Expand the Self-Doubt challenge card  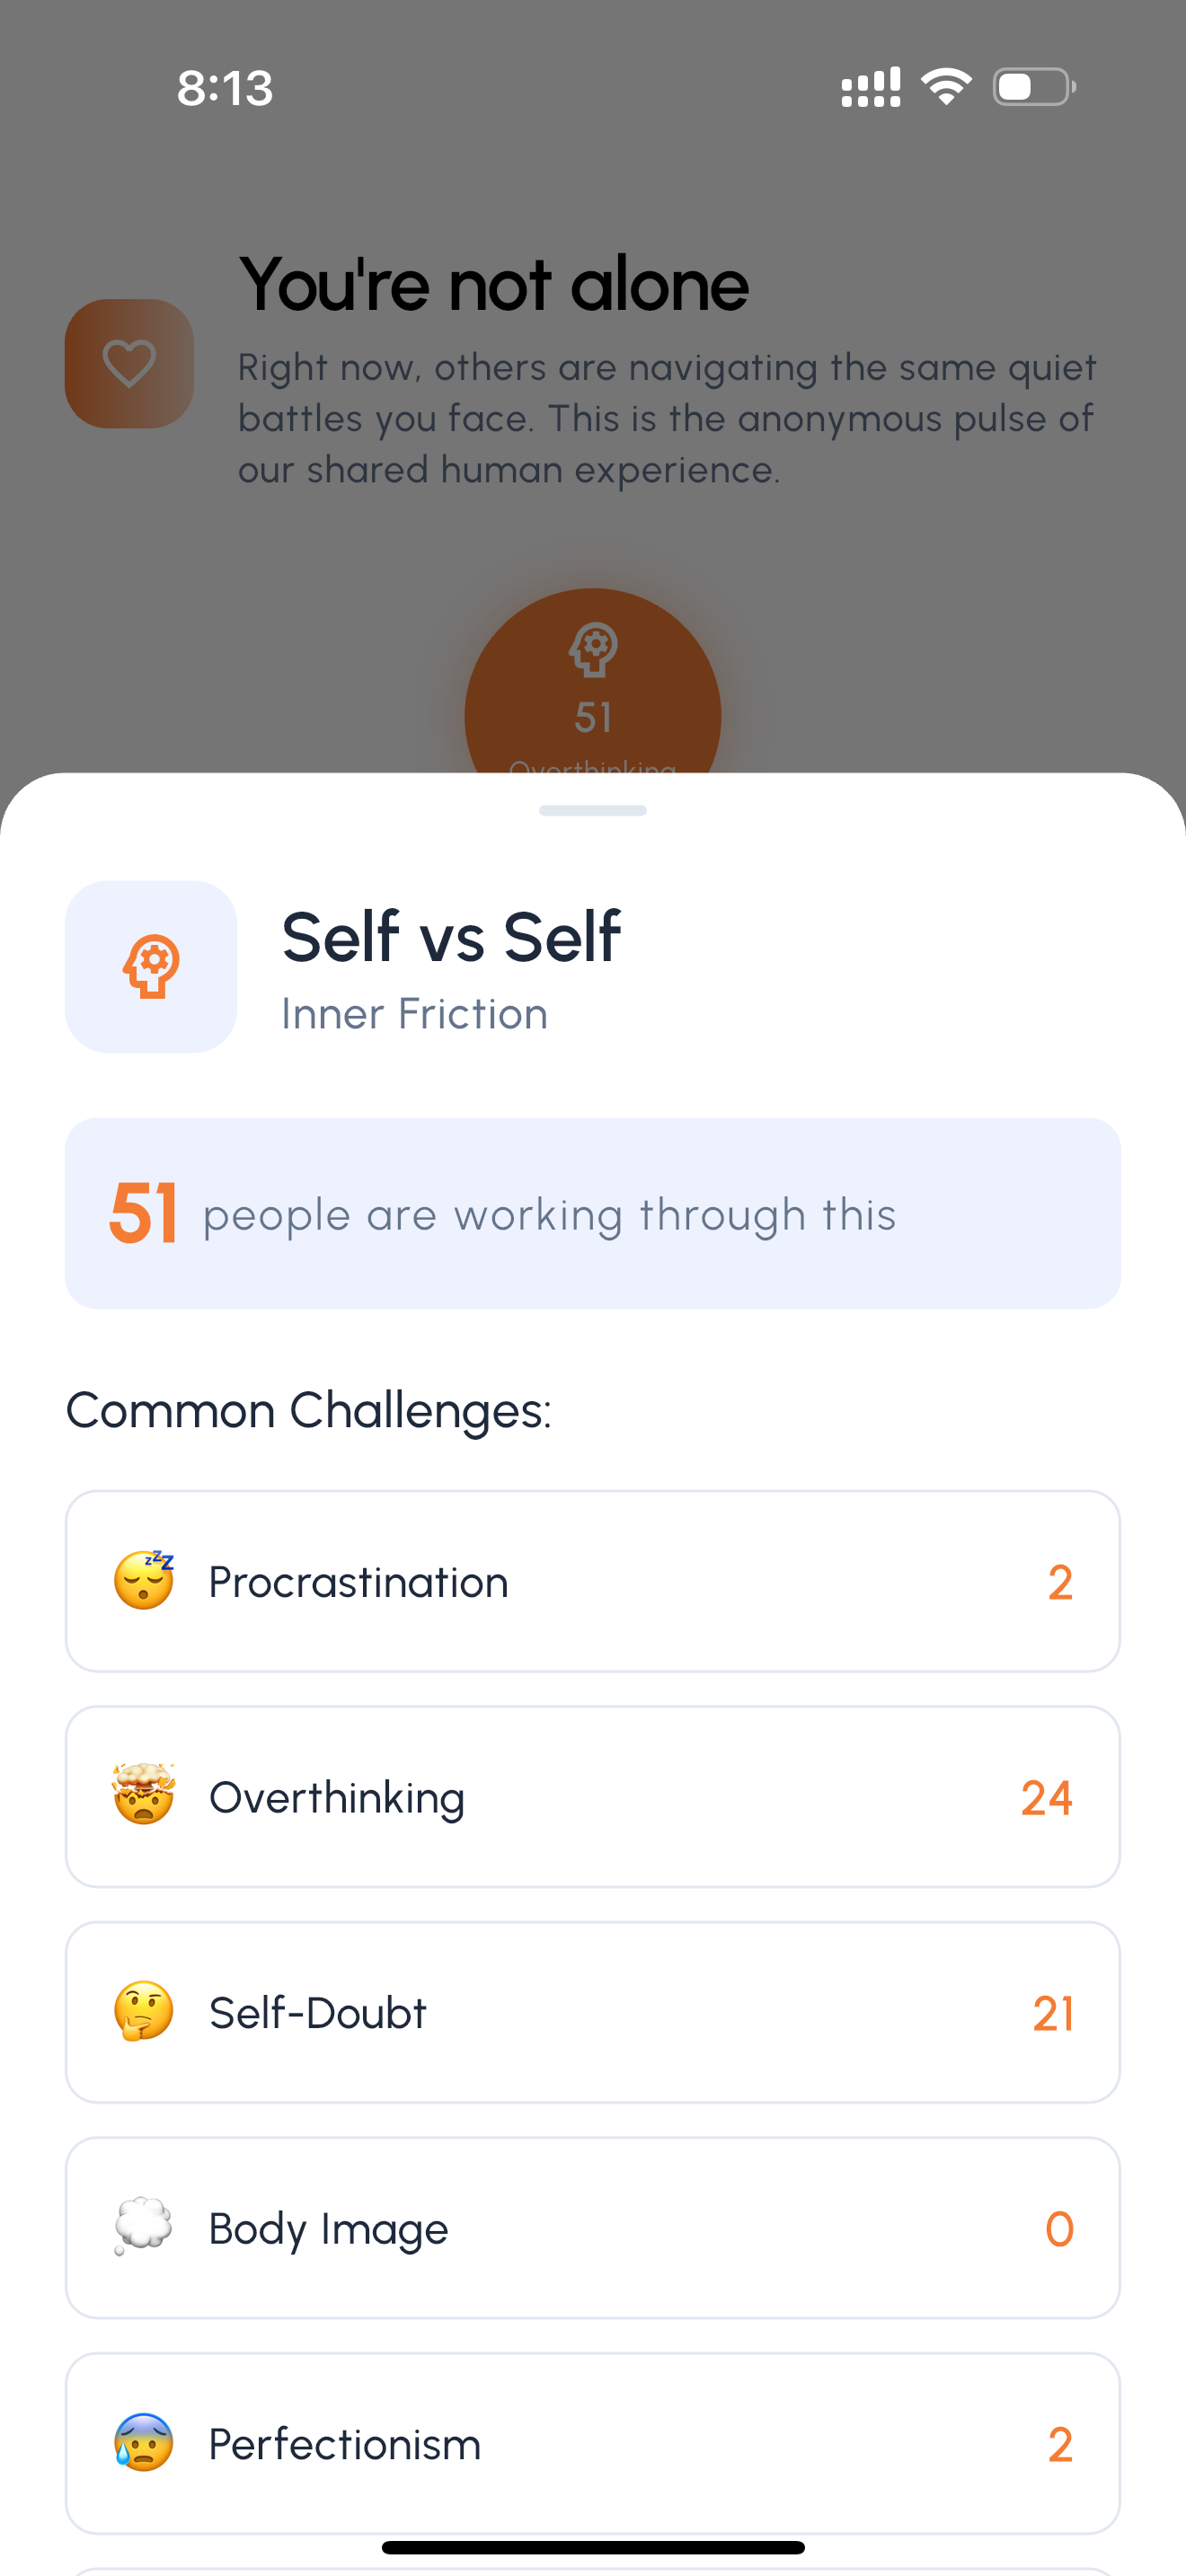tap(593, 2012)
